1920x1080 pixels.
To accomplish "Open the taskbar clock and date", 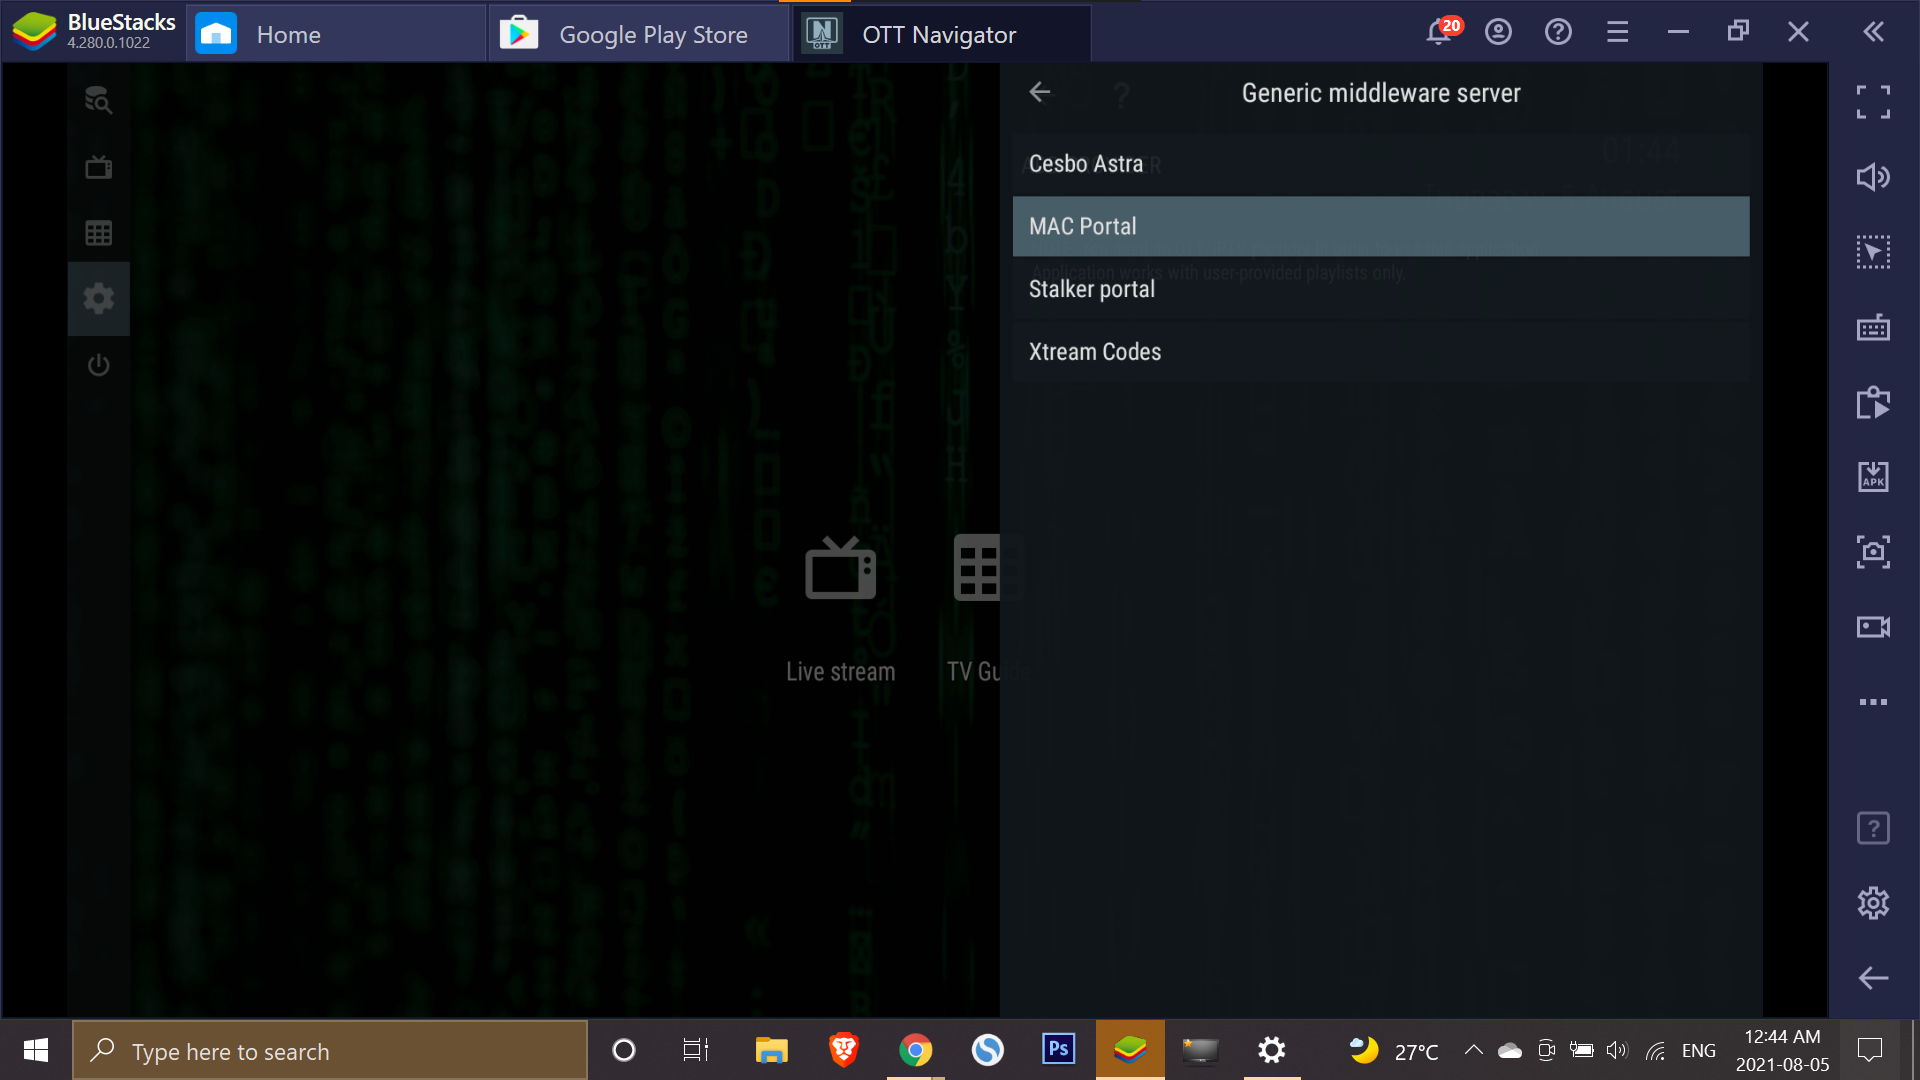I will tap(1782, 1050).
